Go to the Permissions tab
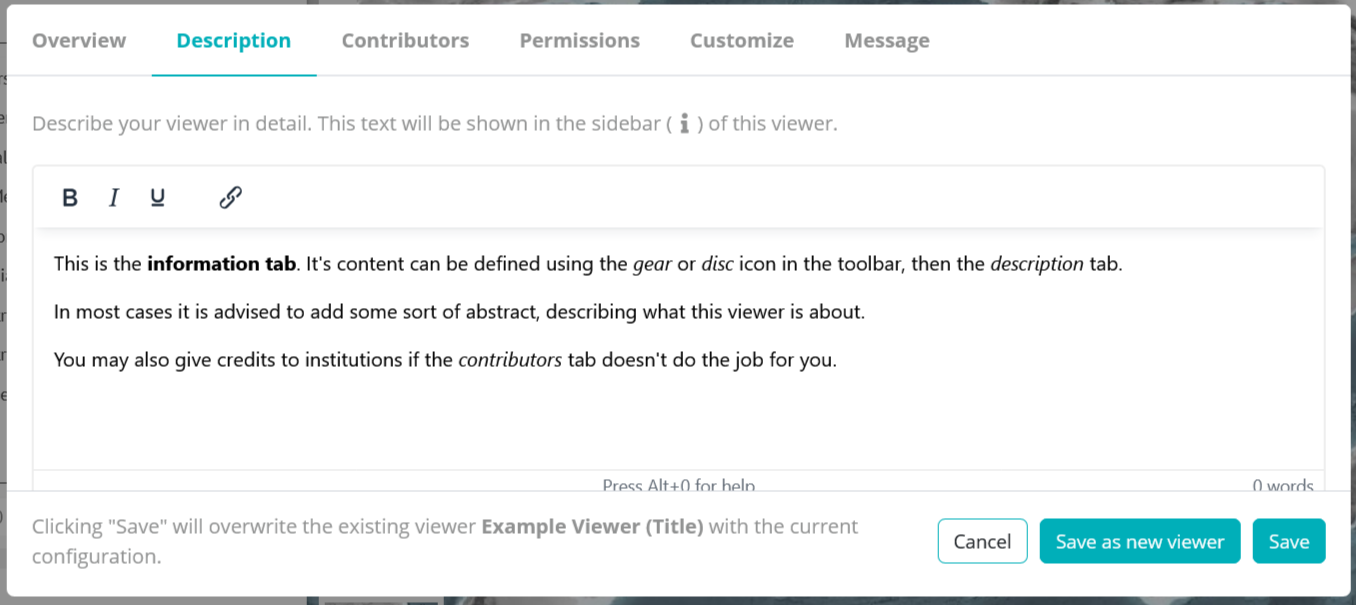Screen dimensions: 1356x605 coord(580,41)
